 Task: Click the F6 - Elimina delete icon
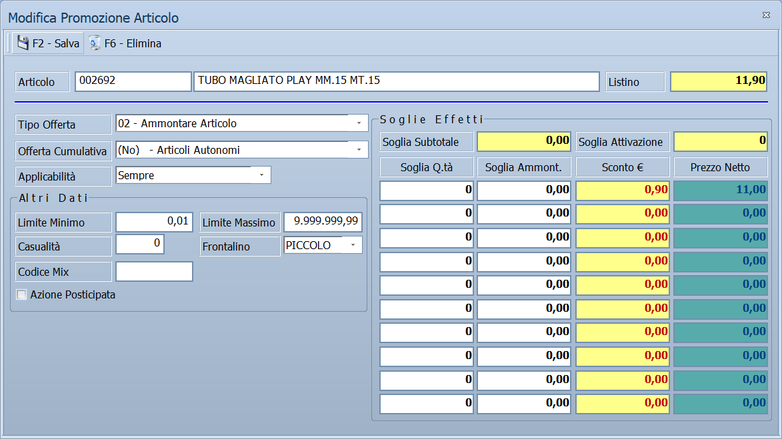pos(95,43)
